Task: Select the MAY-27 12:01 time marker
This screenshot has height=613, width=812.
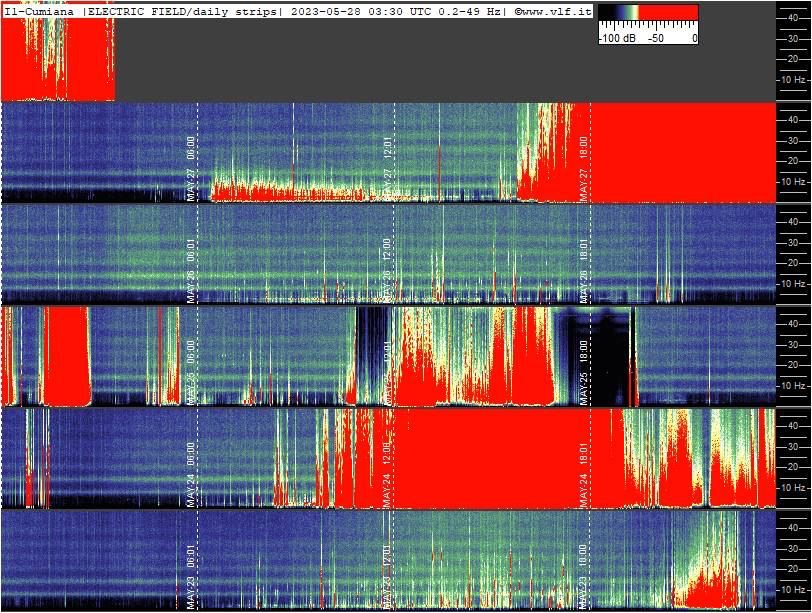Action: [x=387, y=169]
